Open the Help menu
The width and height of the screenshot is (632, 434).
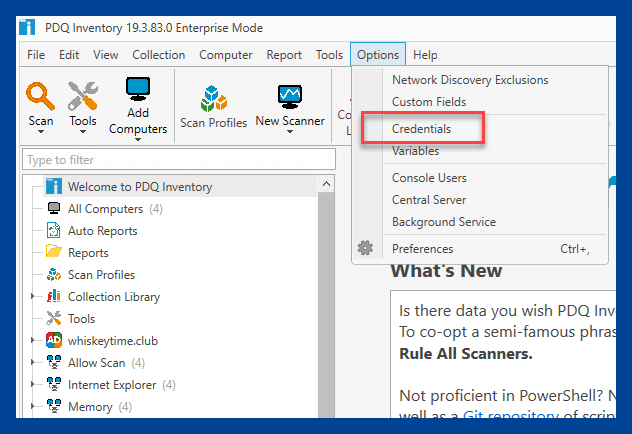point(425,54)
